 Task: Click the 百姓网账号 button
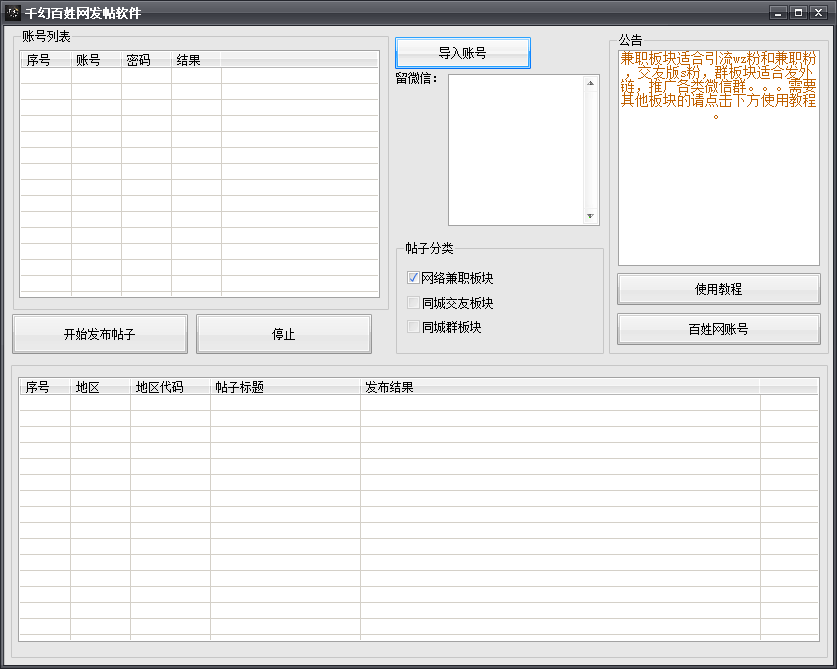pyautogui.click(x=718, y=329)
